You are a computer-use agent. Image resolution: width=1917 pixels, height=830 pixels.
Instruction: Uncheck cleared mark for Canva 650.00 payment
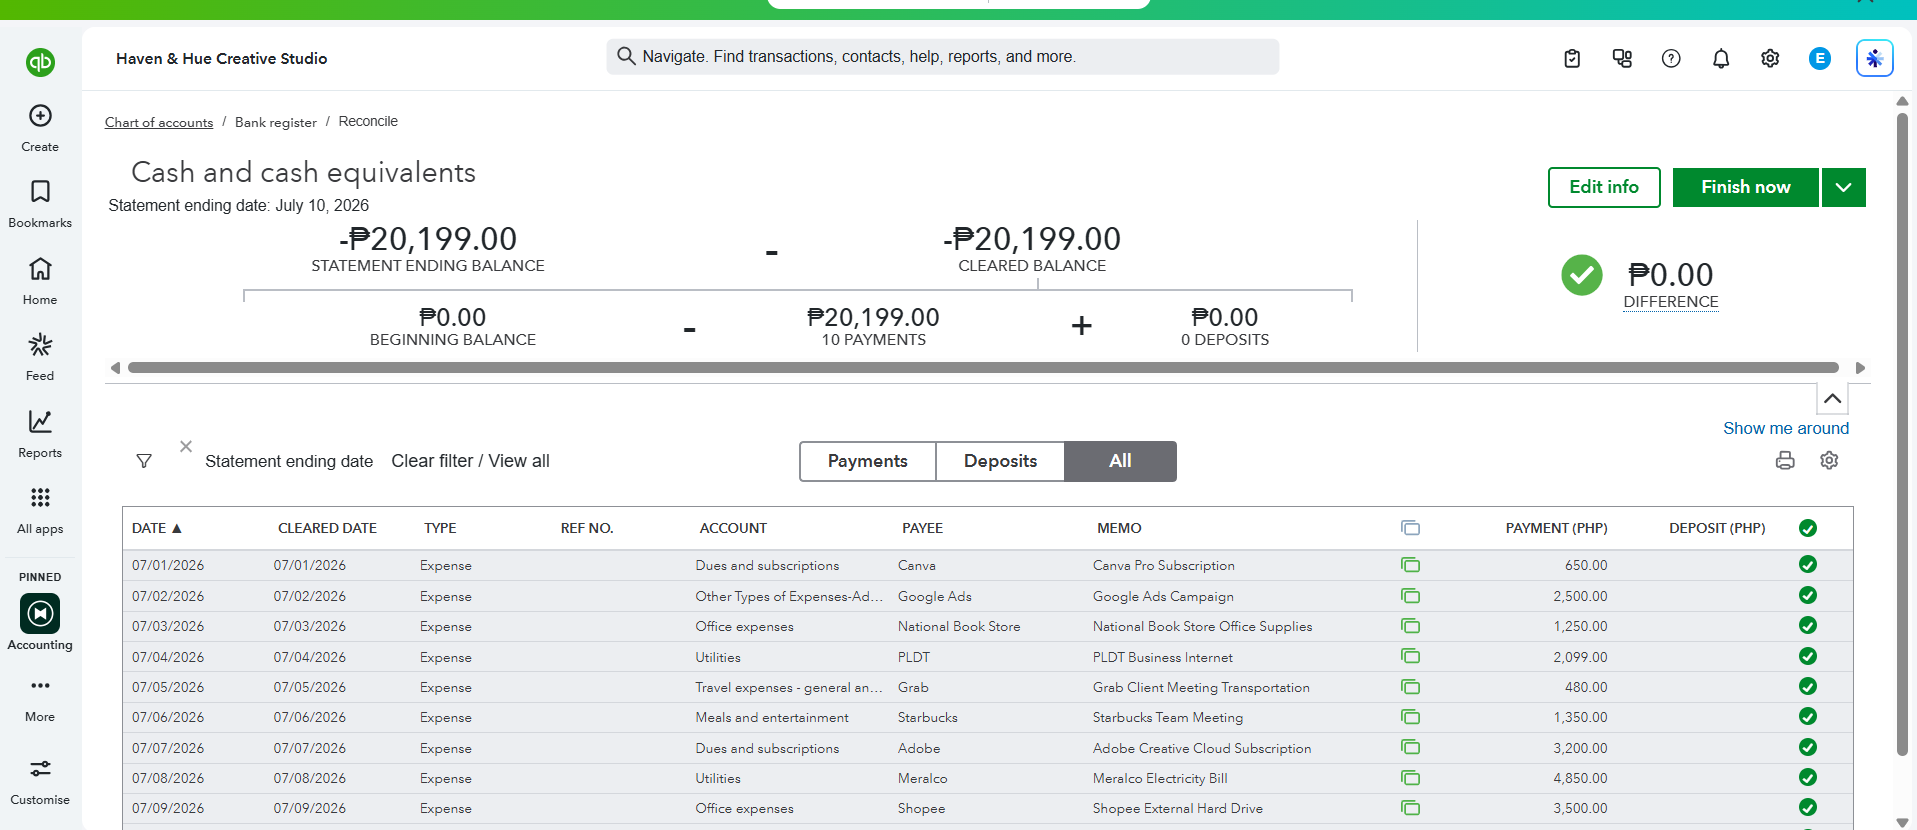point(1808,565)
